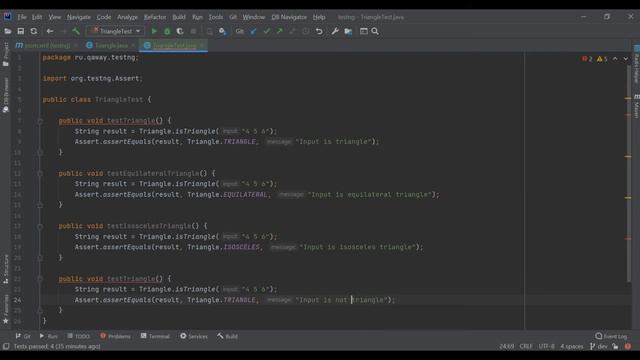
Task: Click the Git commit checkmark icon
Action: [x=267, y=31]
